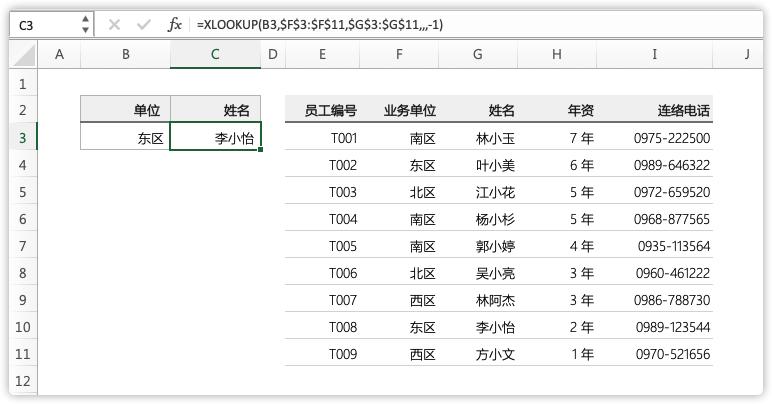Select column C header
The width and height of the screenshot is (772, 404).
[215, 55]
